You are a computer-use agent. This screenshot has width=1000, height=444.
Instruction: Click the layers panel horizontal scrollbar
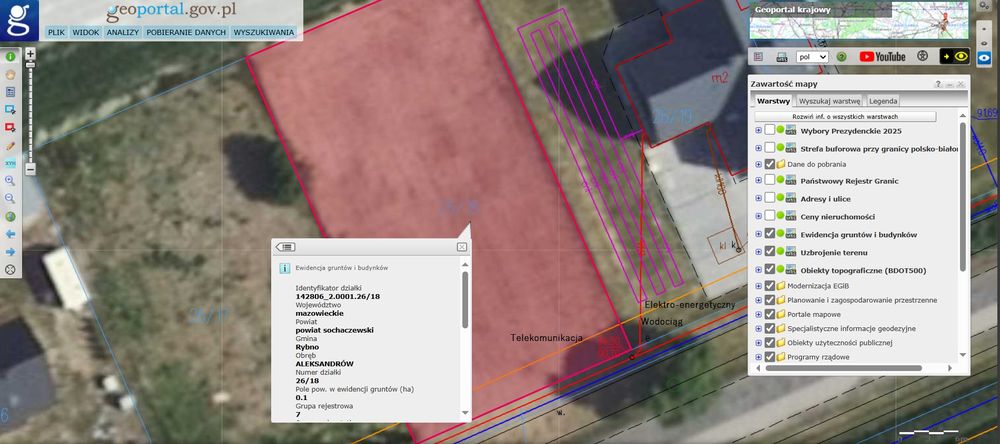[x=843, y=368]
